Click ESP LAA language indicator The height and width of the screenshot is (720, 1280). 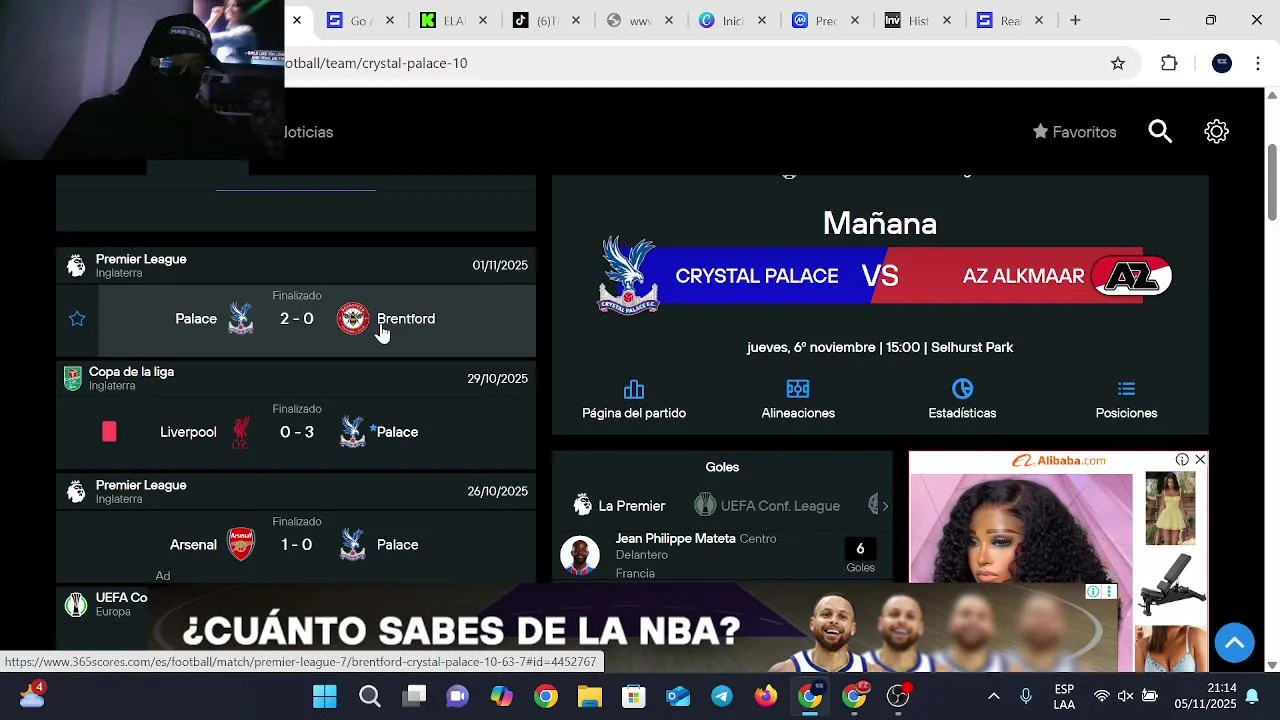pyautogui.click(x=1064, y=696)
